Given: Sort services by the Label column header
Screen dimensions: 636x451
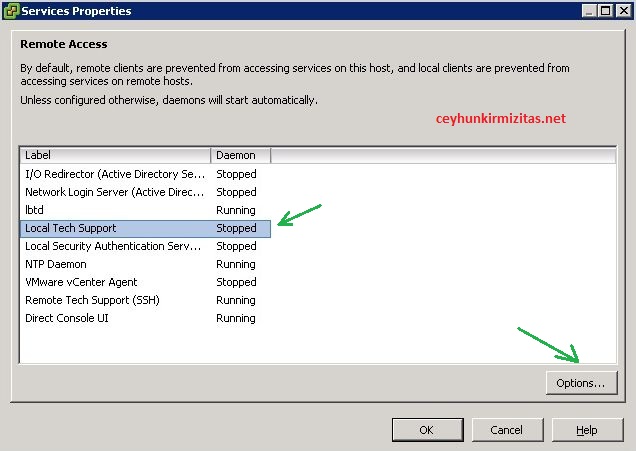Looking at the screenshot, I should click(x=115, y=155).
